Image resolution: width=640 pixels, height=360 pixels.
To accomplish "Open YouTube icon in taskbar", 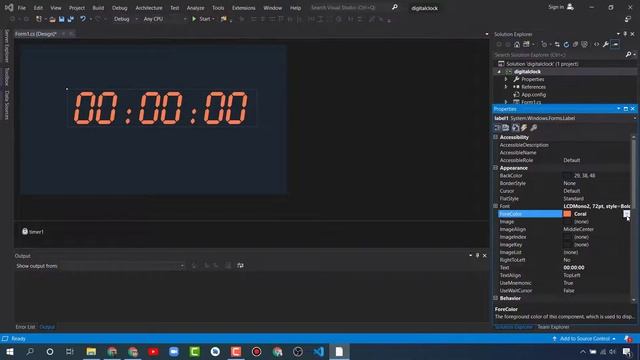I will 153,352.
